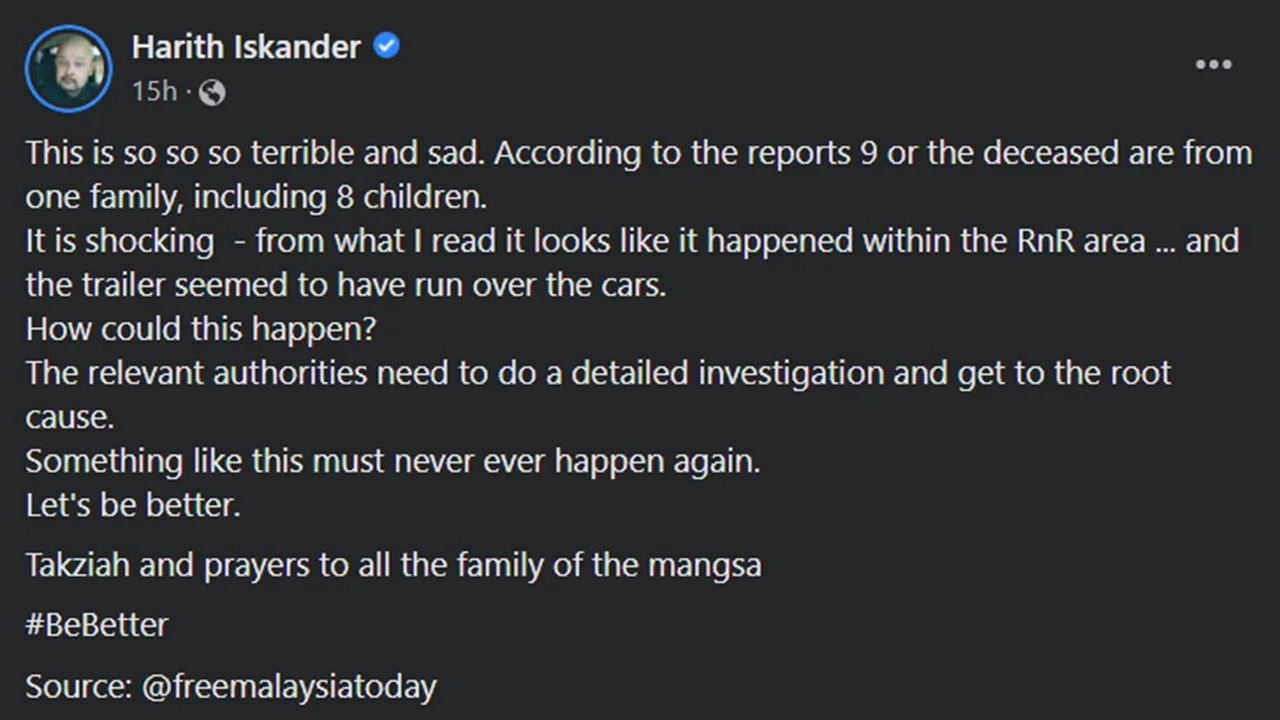Click the blue verified badge
1280x720 pixels.
coord(386,46)
